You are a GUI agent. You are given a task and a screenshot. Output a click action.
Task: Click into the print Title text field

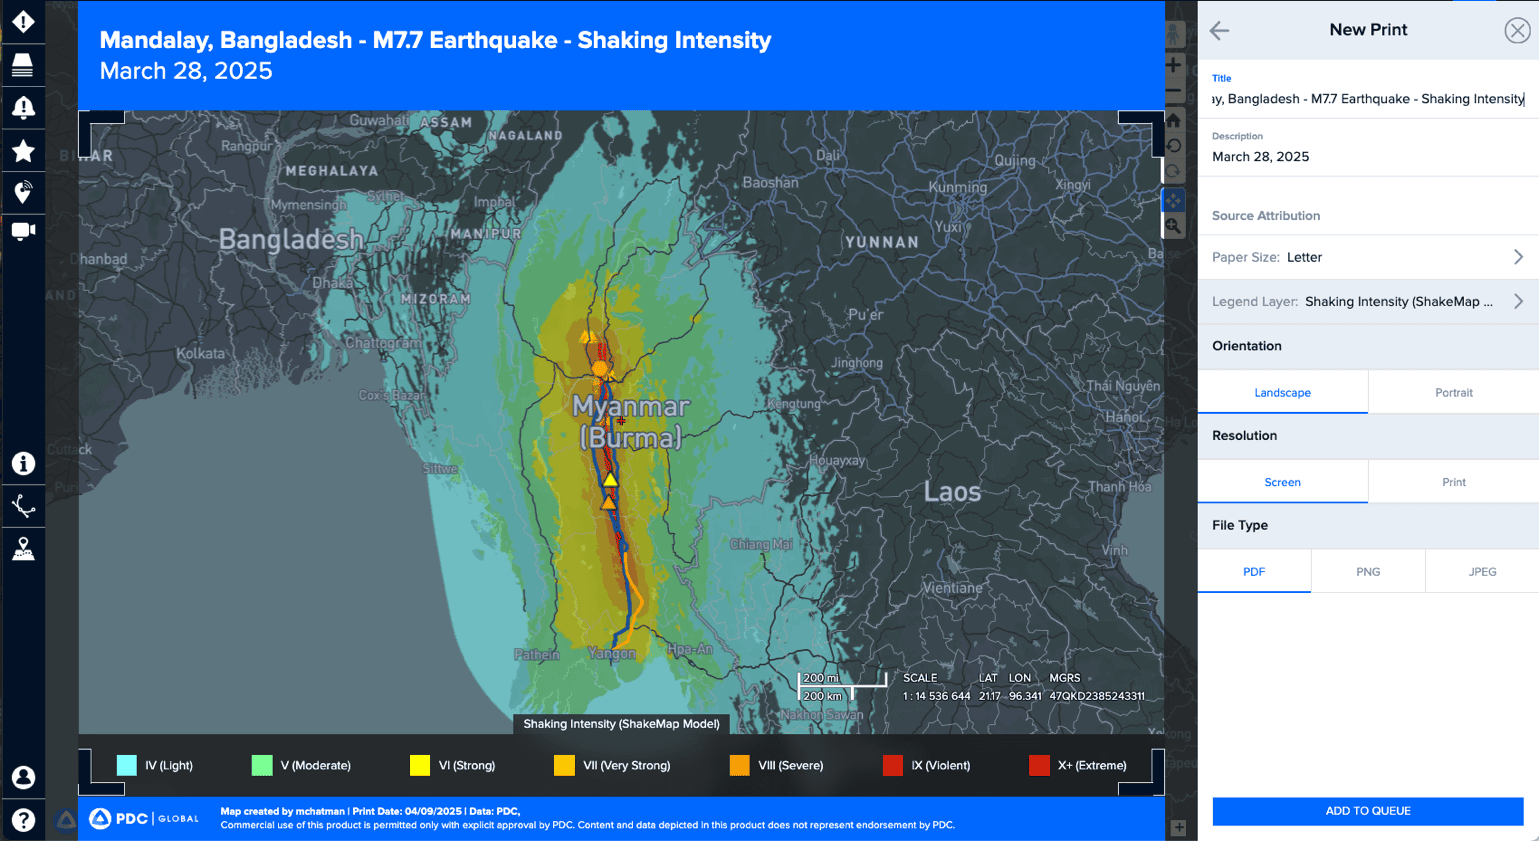[1367, 99]
